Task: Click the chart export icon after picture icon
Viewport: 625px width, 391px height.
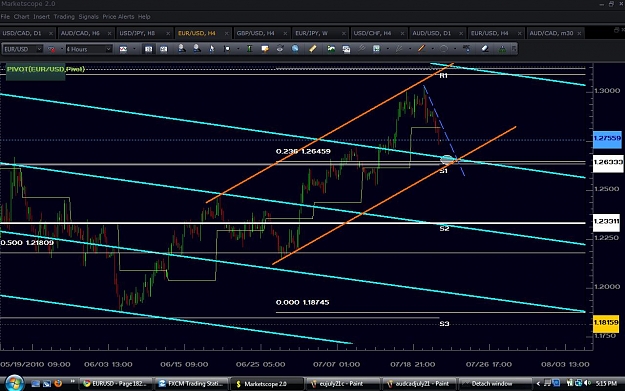Action: coord(346,49)
